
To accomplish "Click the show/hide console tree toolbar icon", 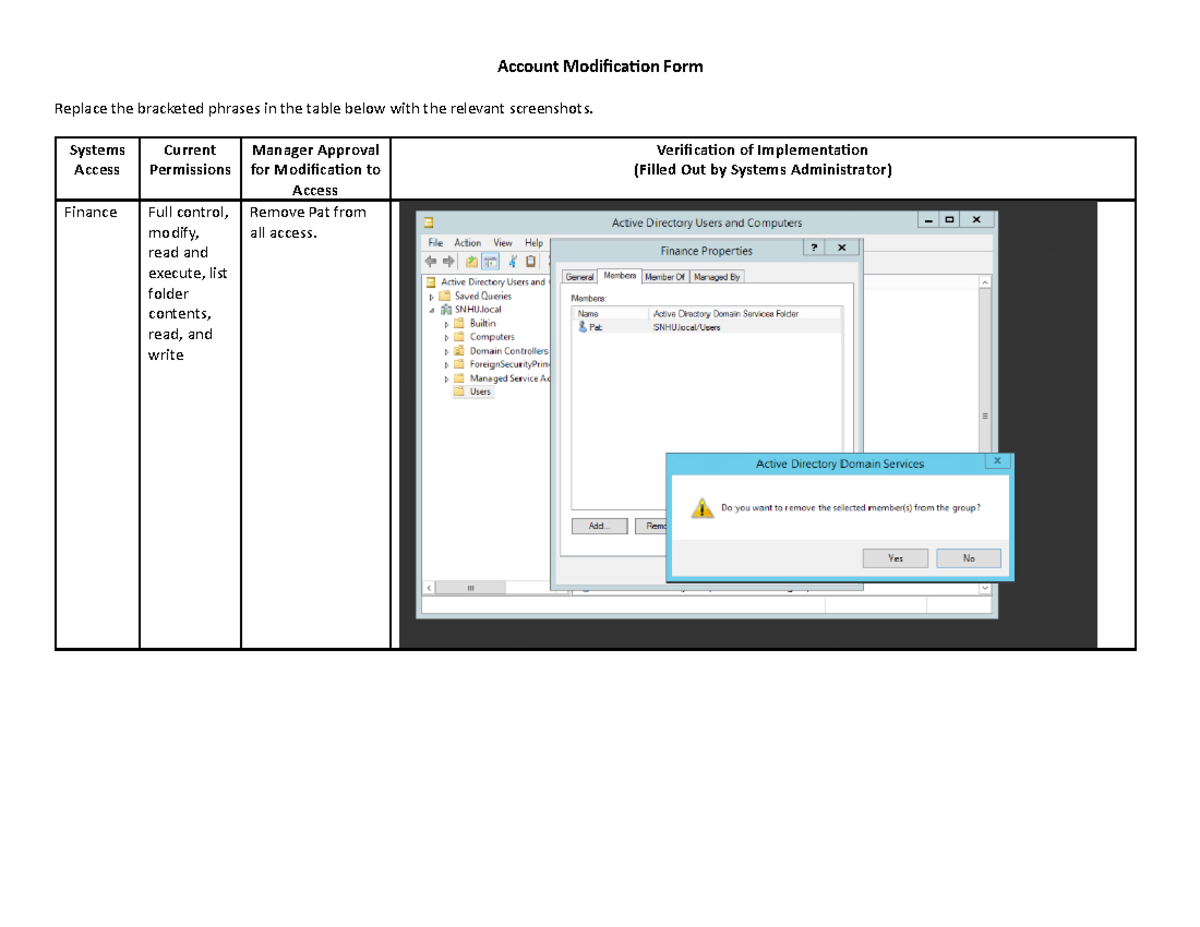I will [x=491, y=262].
